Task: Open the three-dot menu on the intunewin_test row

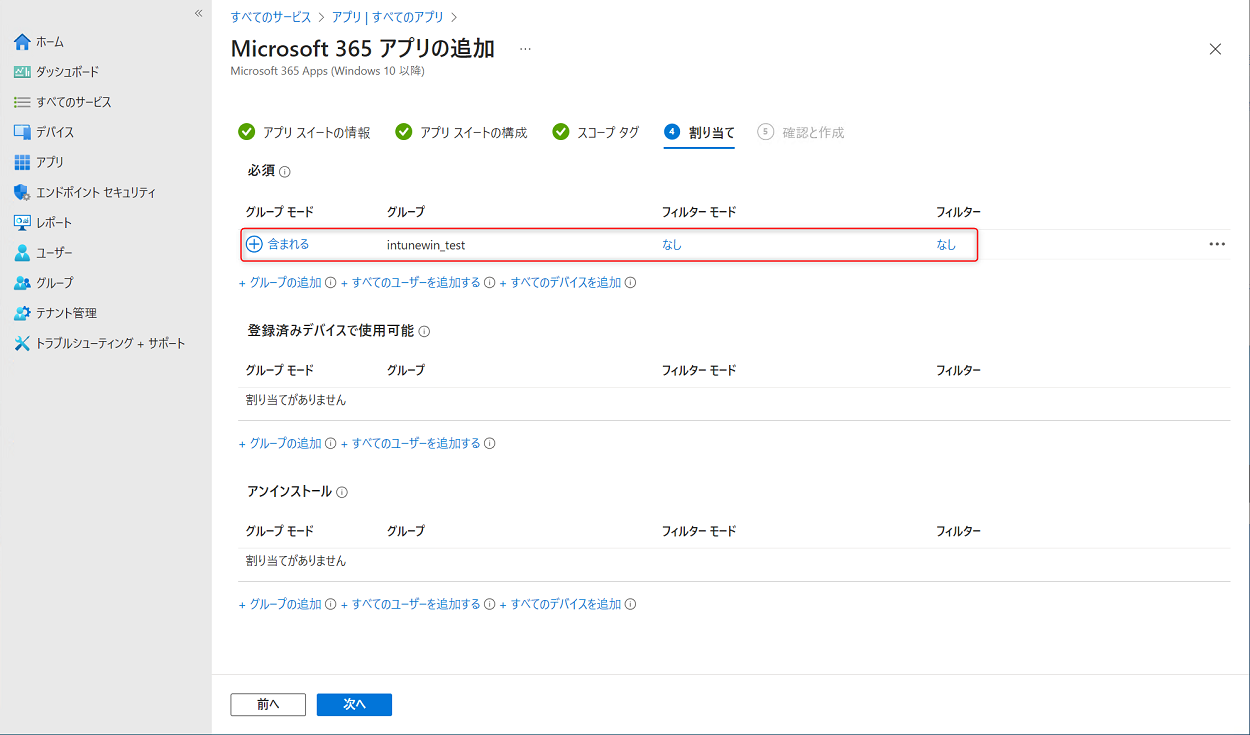Action: (1216, 244)
